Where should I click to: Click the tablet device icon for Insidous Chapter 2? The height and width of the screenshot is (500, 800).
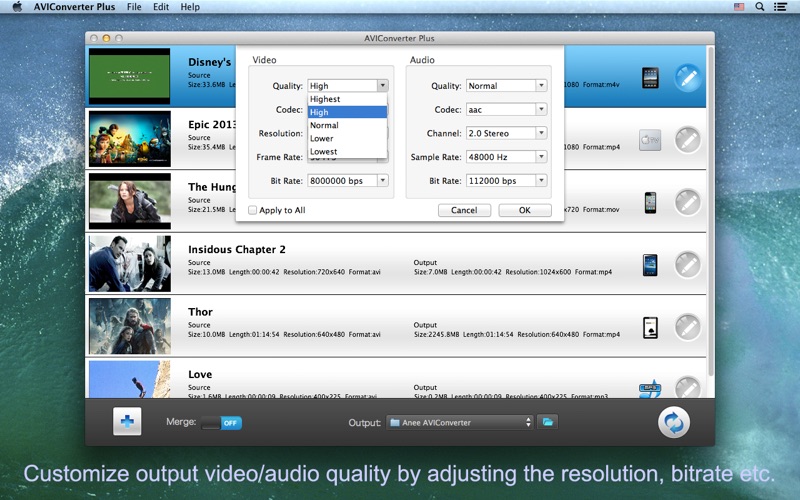[650, 265]
